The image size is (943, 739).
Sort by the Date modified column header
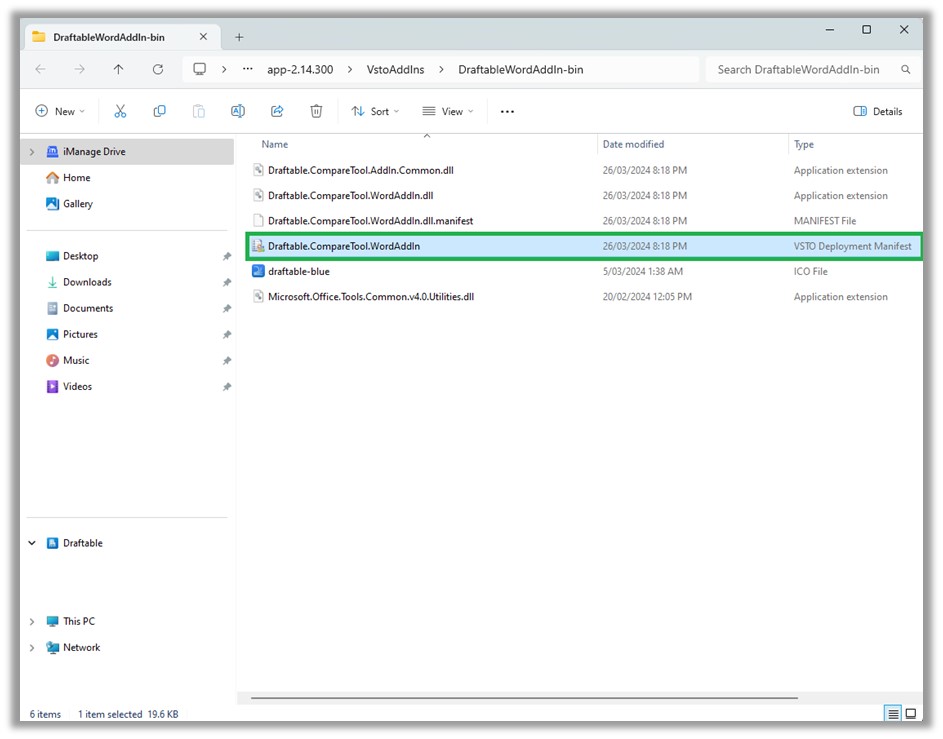pos(633,144)
